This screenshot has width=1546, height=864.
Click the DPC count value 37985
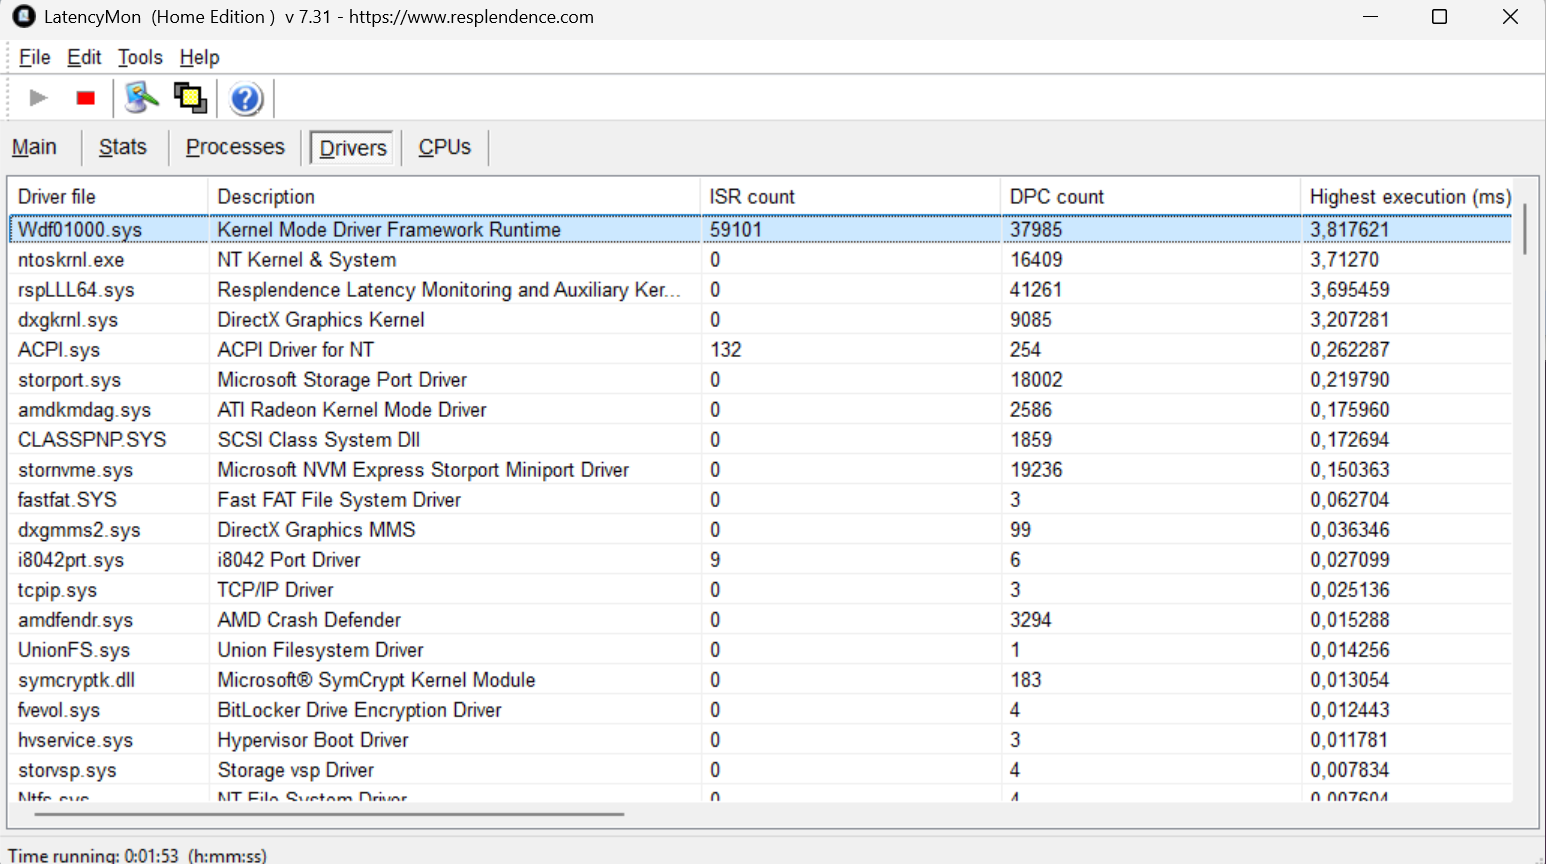[1036, 230]
